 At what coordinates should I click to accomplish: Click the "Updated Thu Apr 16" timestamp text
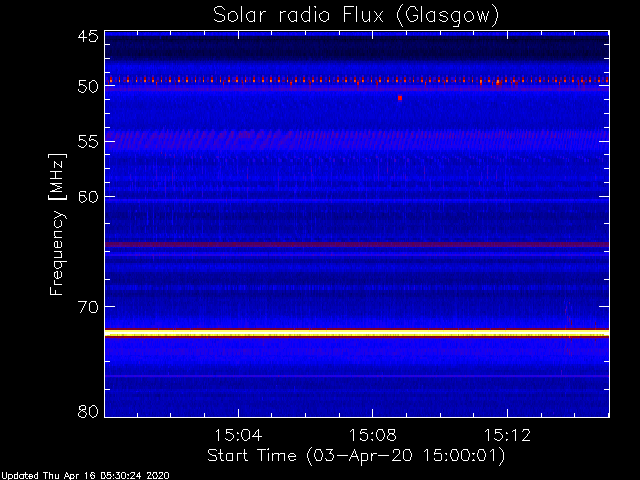(85, 476)
